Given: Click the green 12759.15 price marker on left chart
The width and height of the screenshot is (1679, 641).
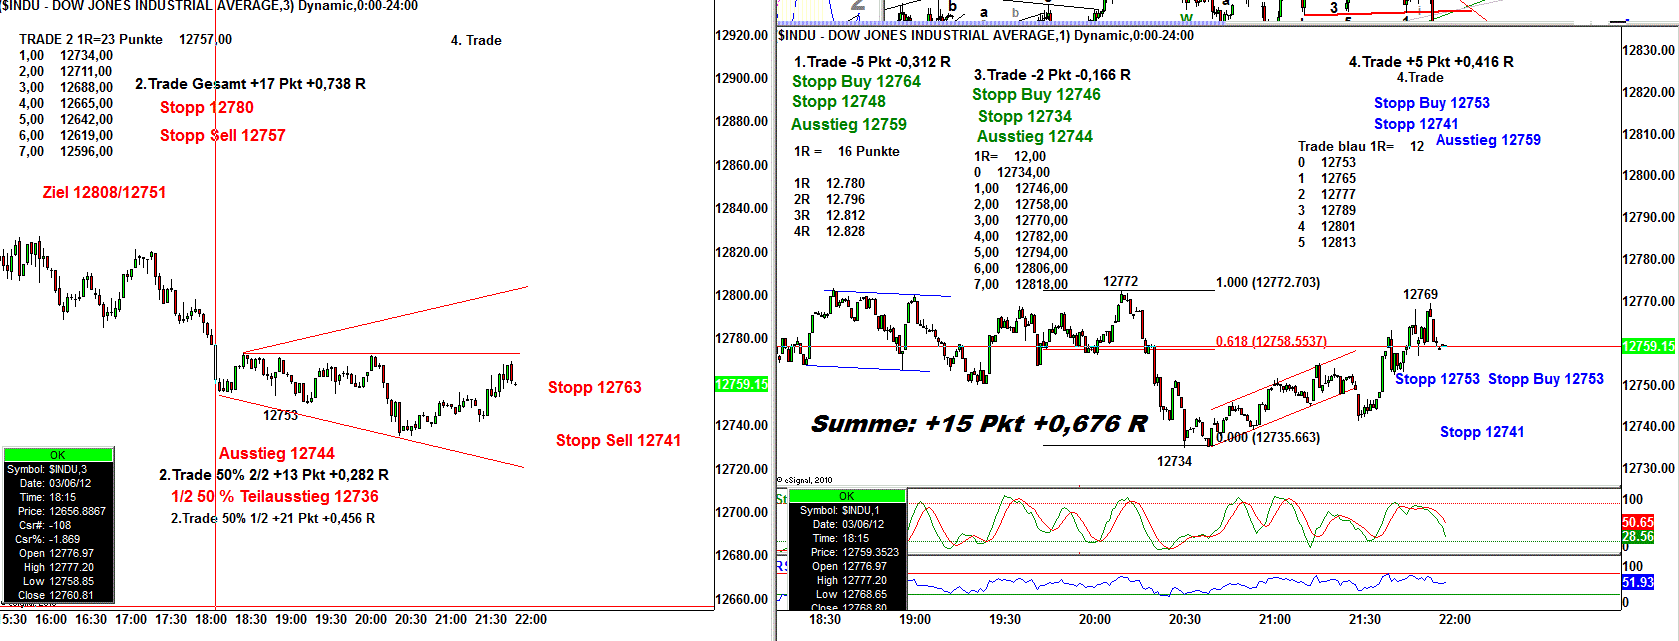Looking at the screenshot, I should 741,384.
